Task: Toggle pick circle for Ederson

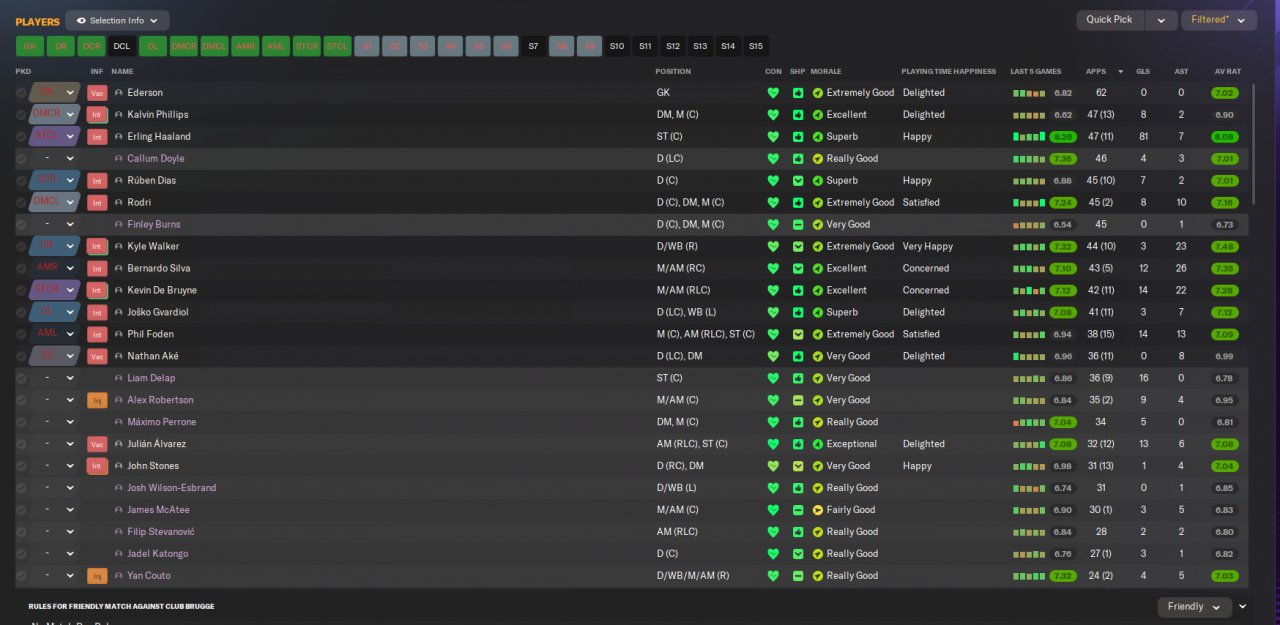Action: click(21, 93)
